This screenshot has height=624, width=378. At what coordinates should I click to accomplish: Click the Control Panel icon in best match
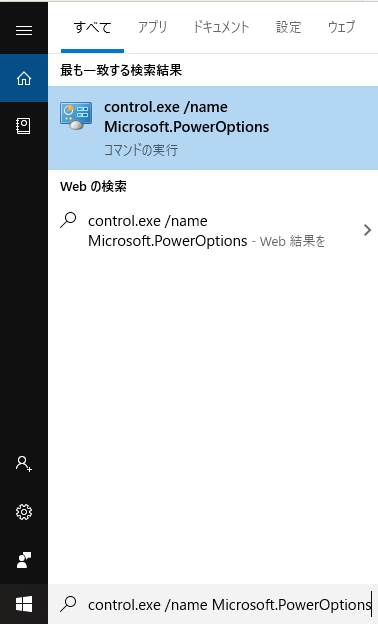tap(76, 115)
